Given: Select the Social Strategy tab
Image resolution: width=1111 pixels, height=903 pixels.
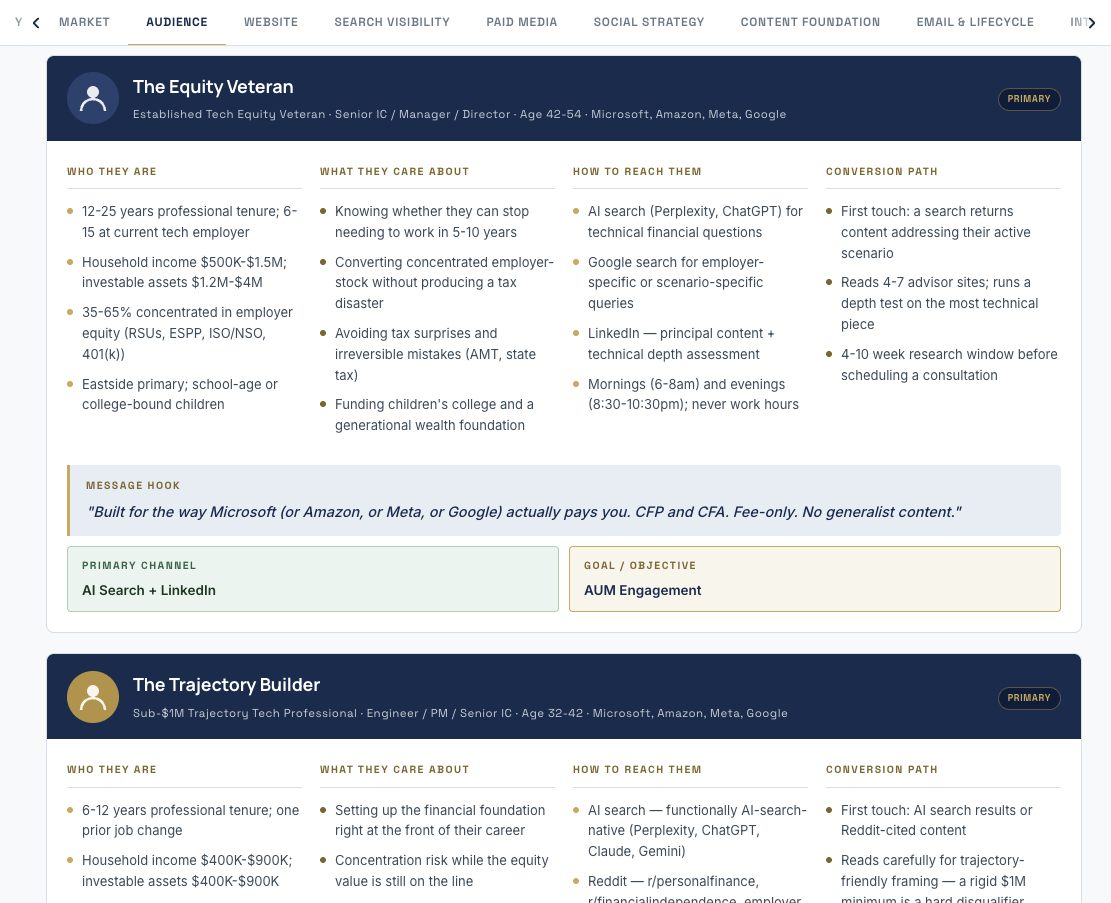Looking at the screenshot, I should click(649, 22).
